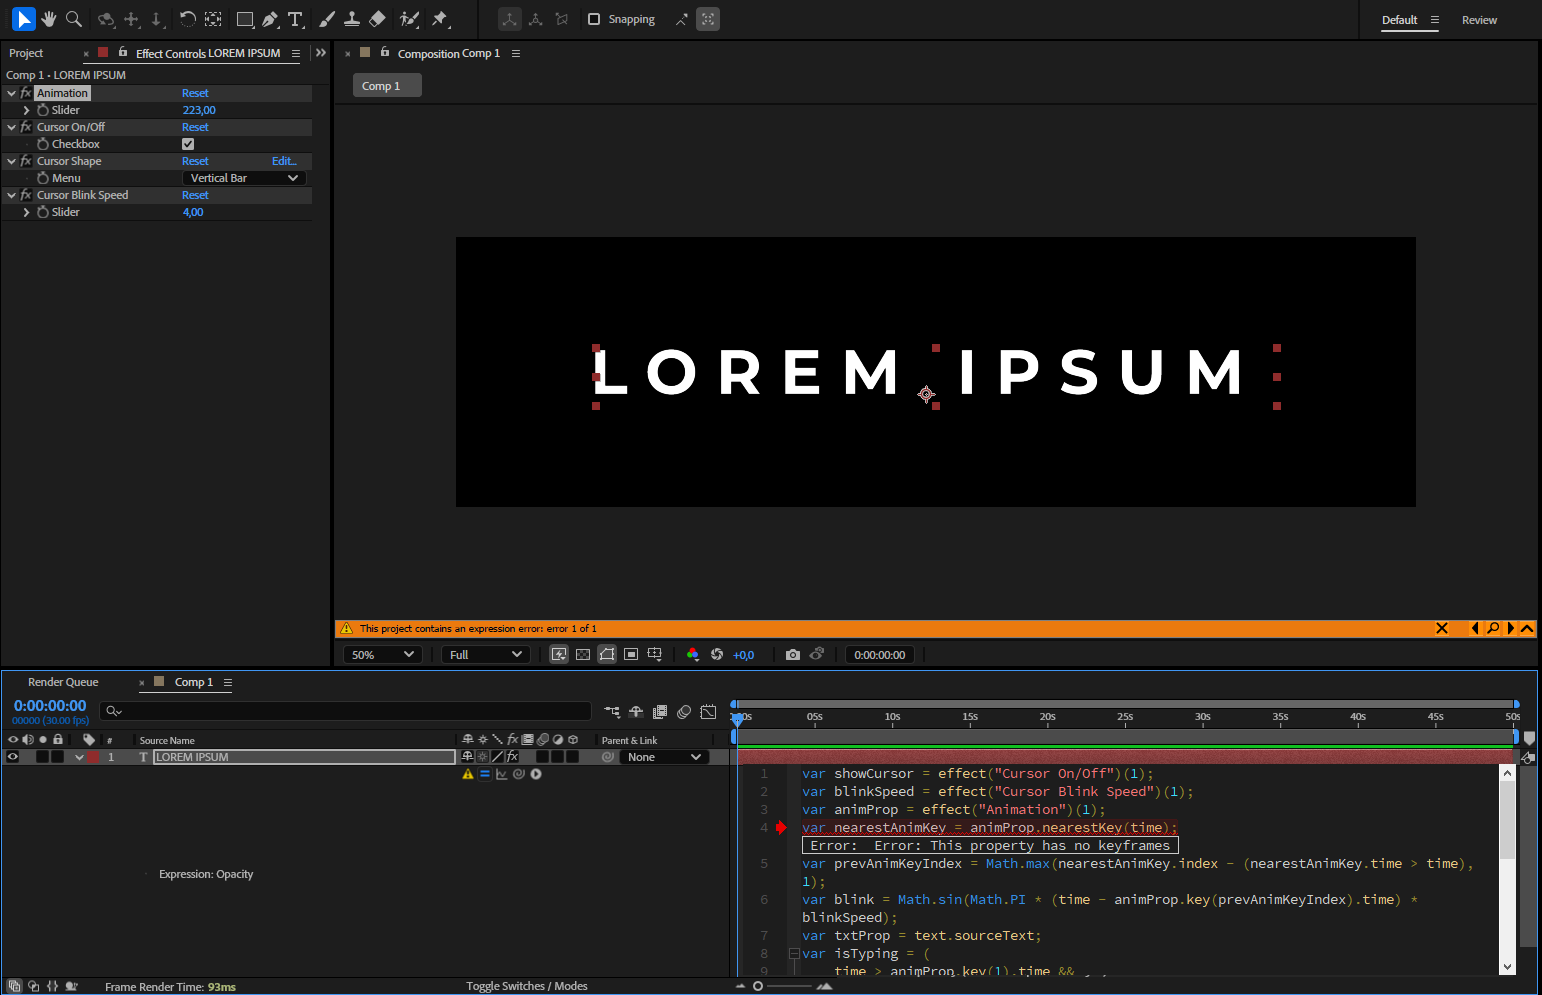The height and width of the screenshot is (995, 1542).
Task: Toggle transparency grid in composition view
Action: coord(583,654)
